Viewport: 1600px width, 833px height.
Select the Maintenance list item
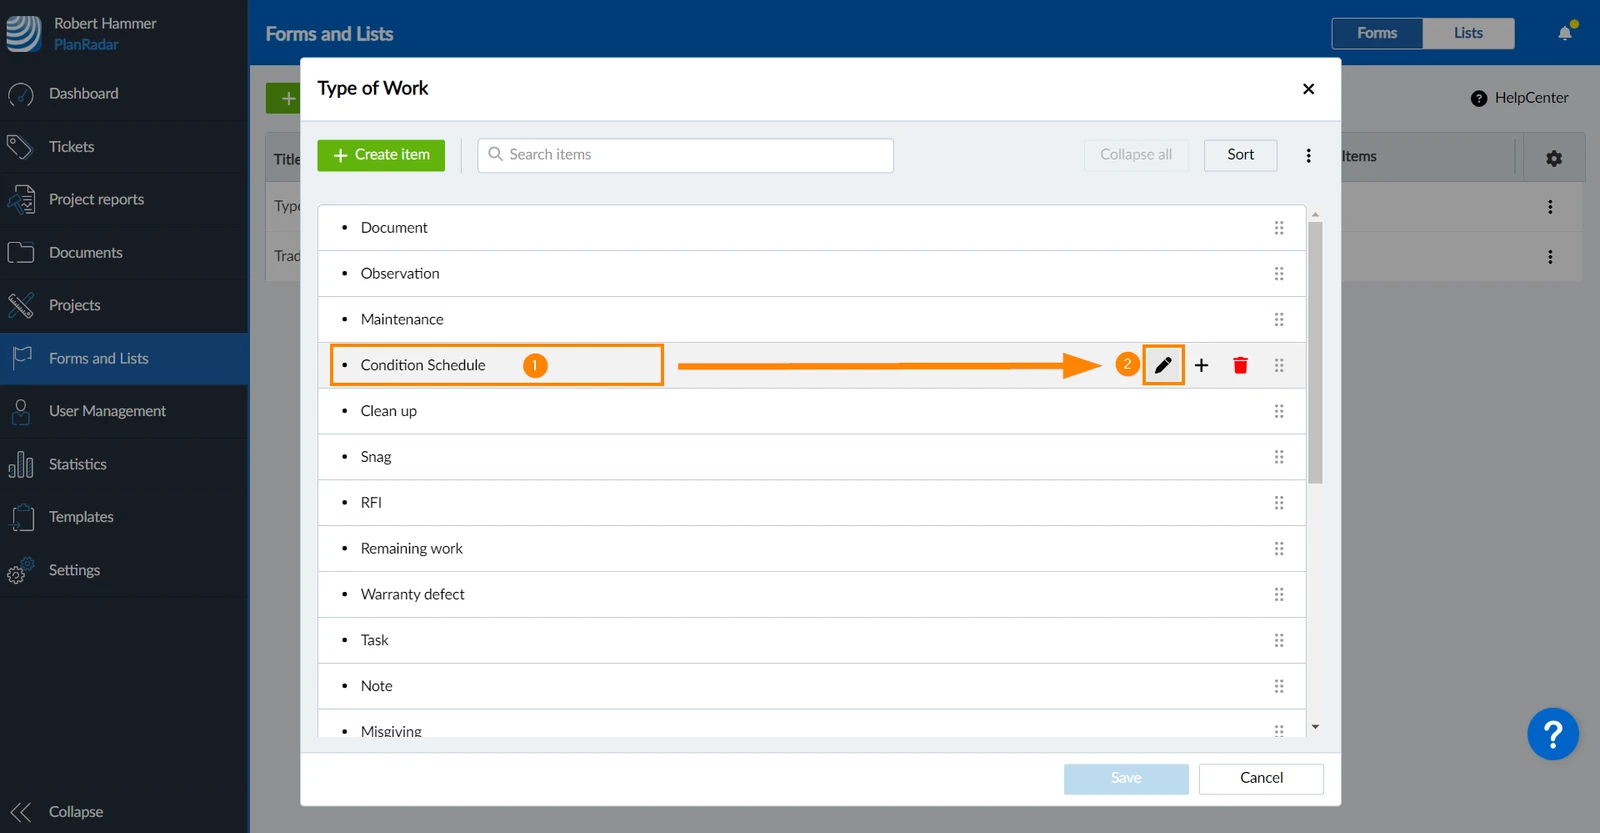tap(811, 320)
